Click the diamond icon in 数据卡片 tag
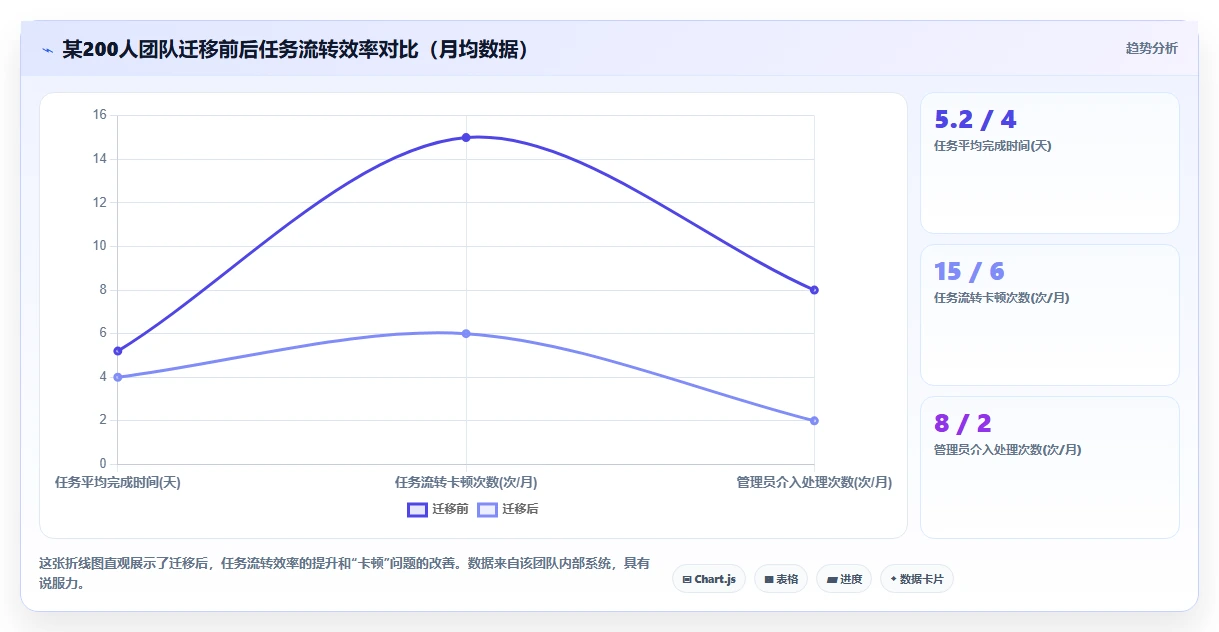This screenshot has width=1219, height=632. point(893,579)
